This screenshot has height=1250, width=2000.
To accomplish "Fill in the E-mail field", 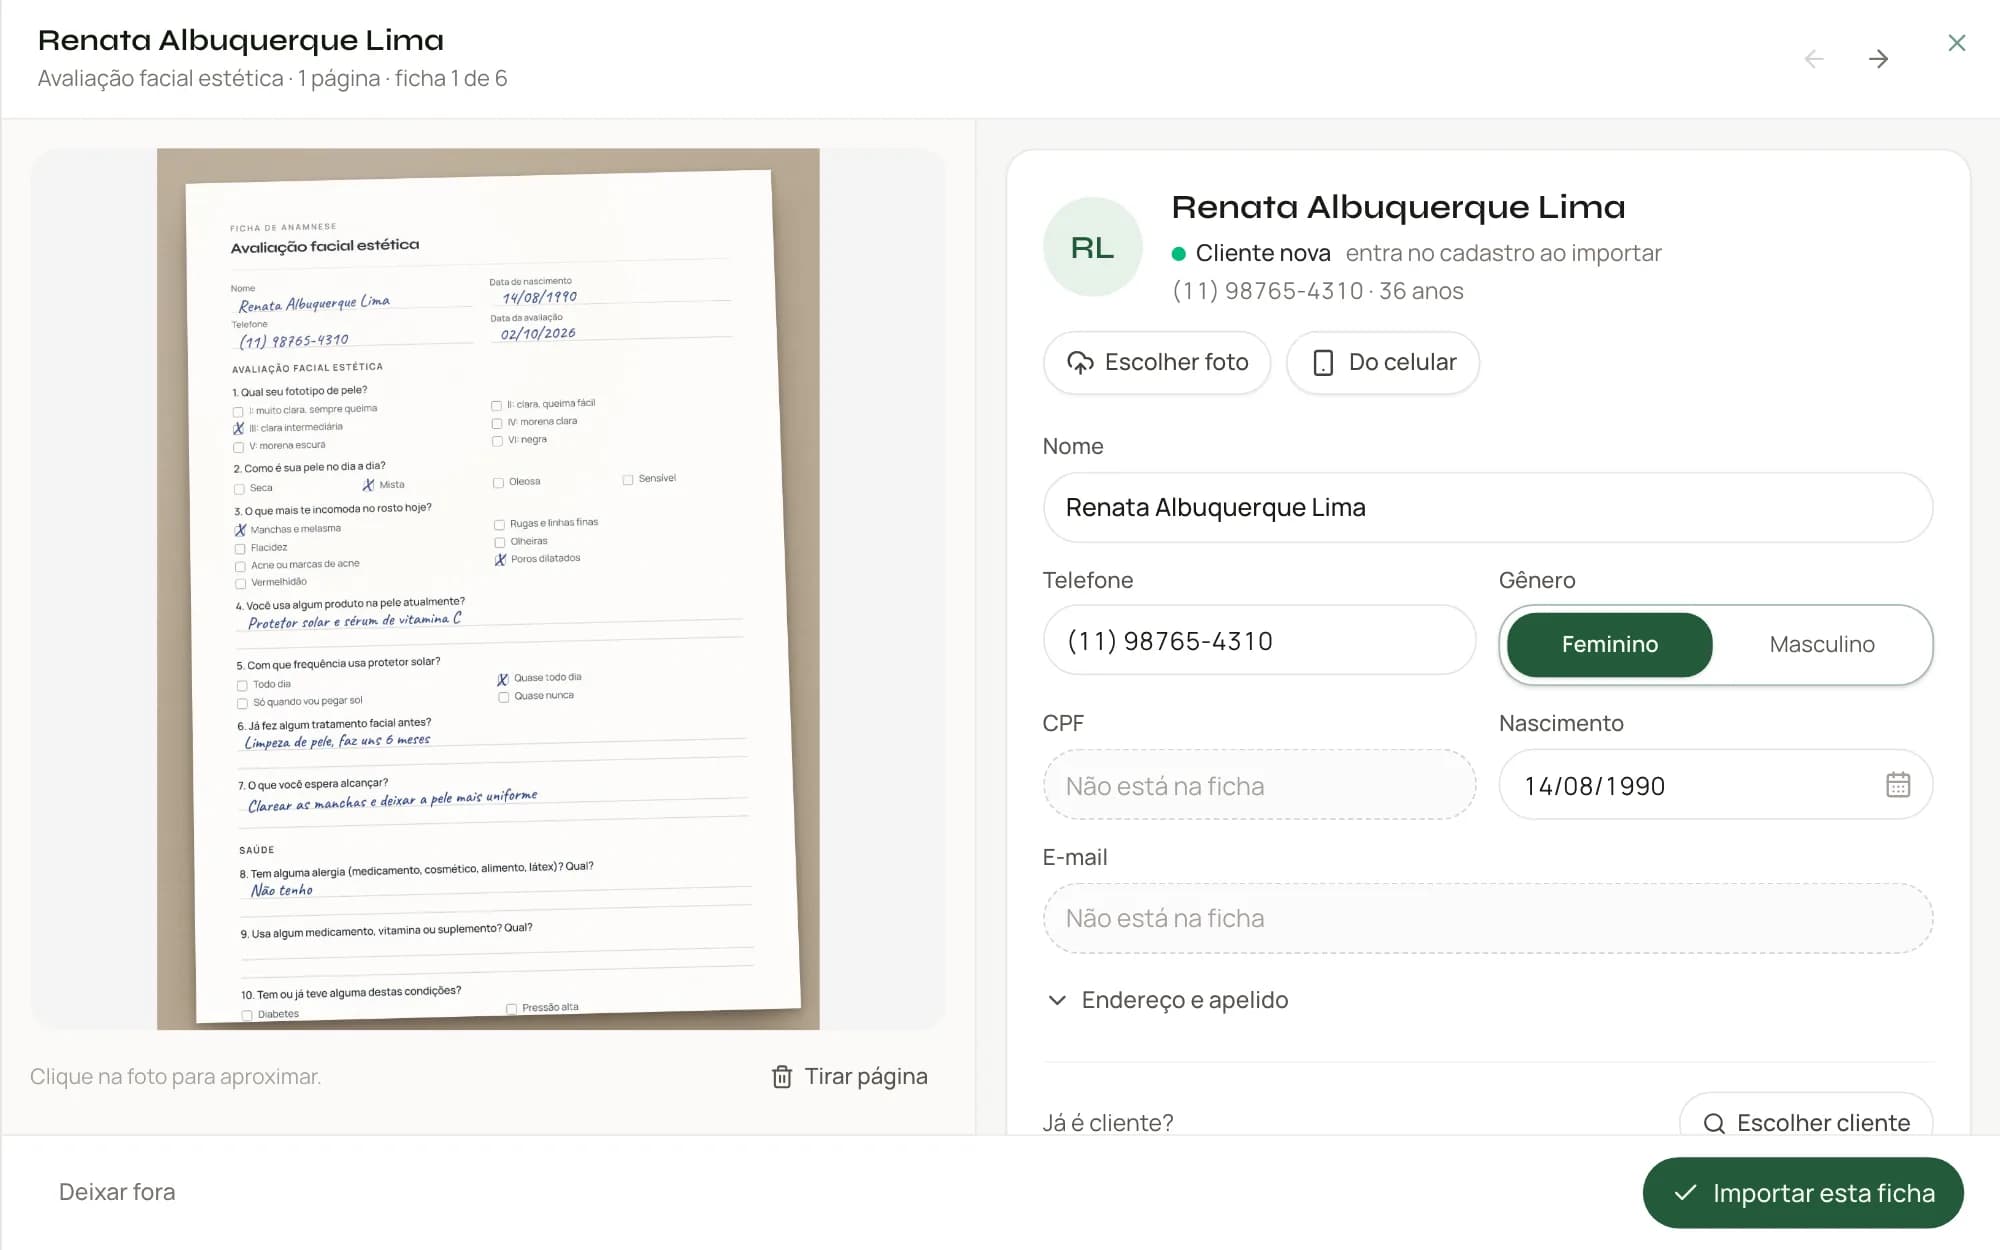I will tap(1487, 918).
